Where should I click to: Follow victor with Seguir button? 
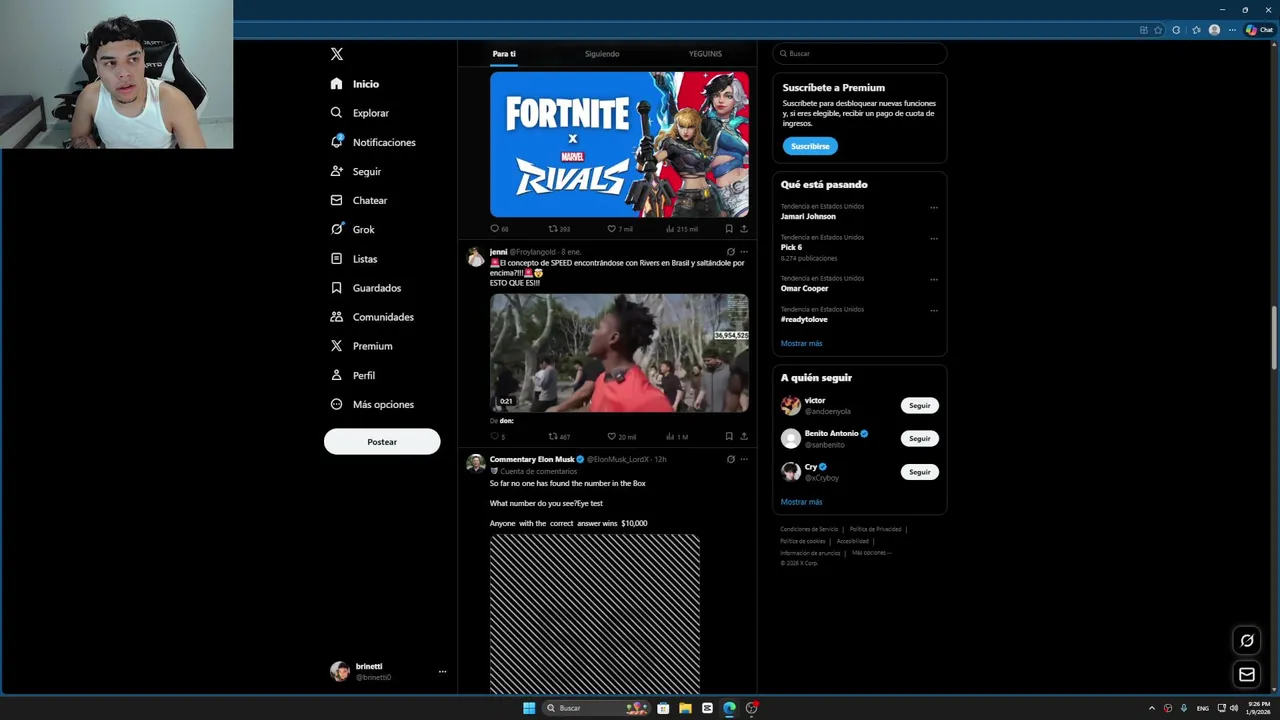tap(920, 405)
